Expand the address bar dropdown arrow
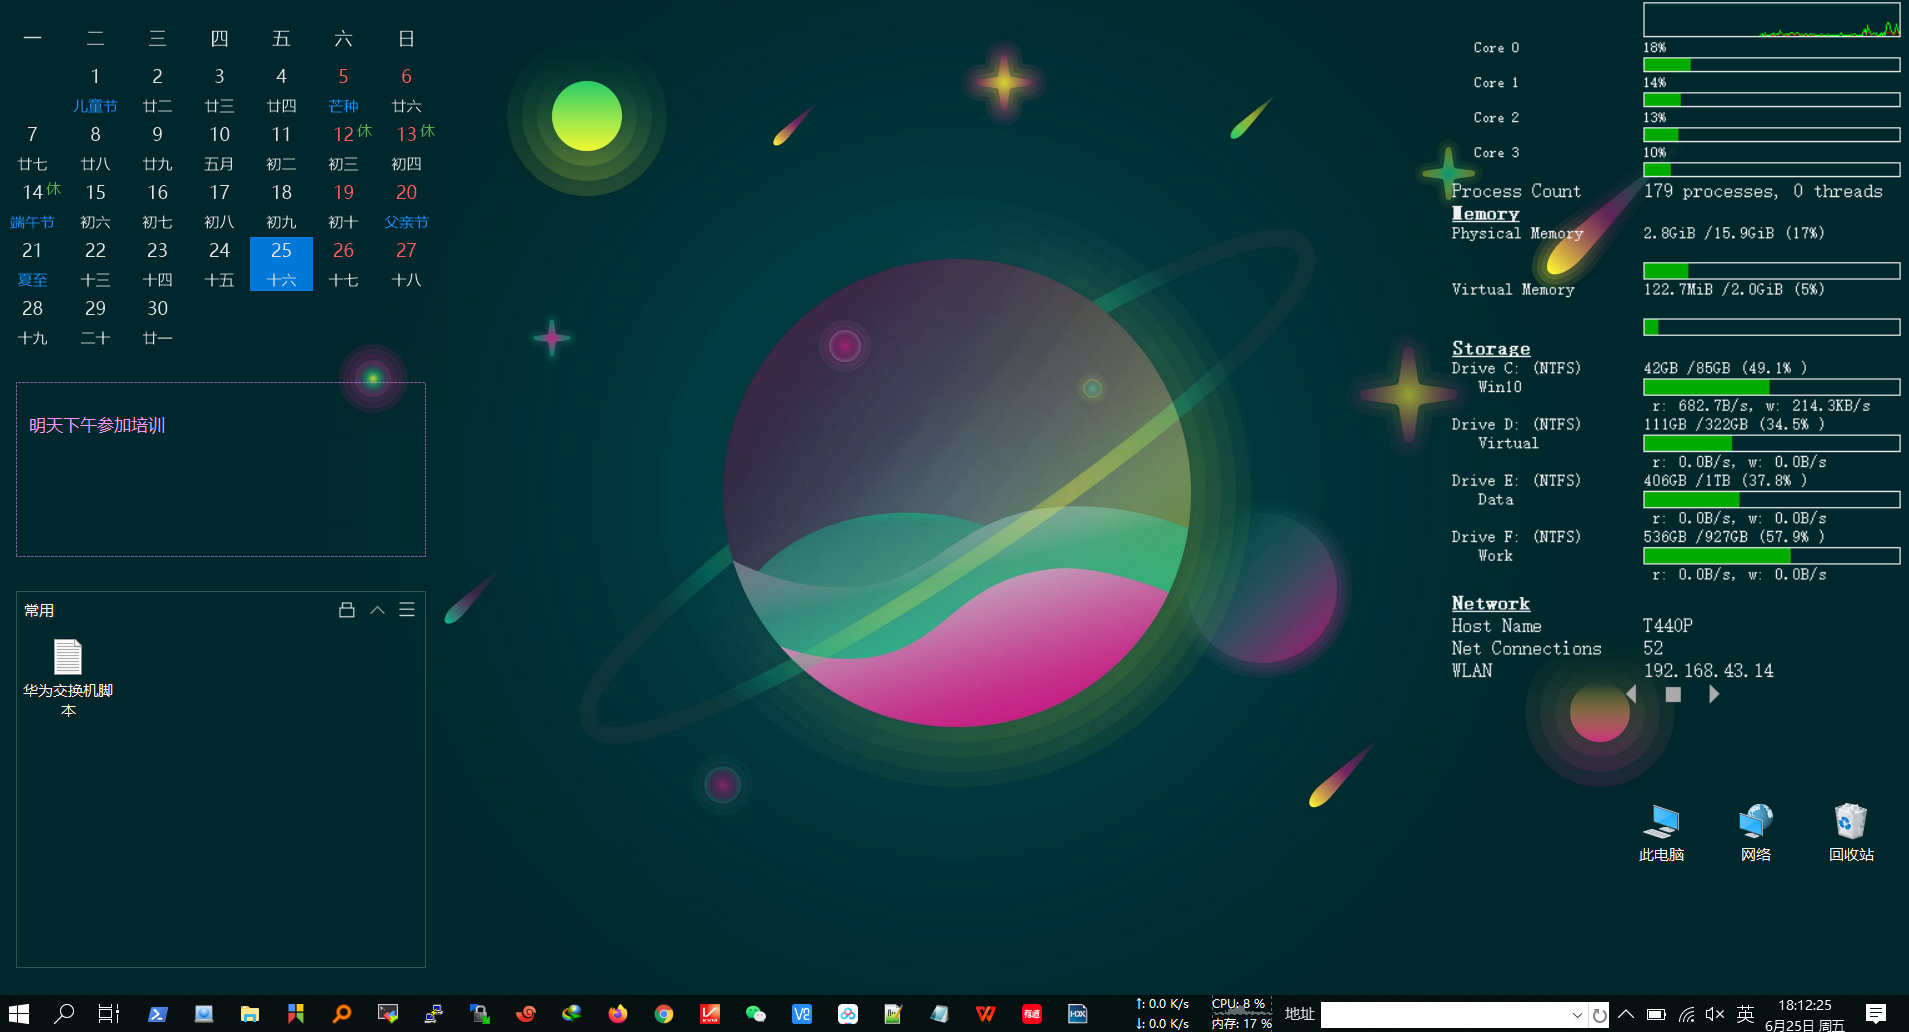Viewport: 1909px width, 1032px height. tap(1577, 1015)
